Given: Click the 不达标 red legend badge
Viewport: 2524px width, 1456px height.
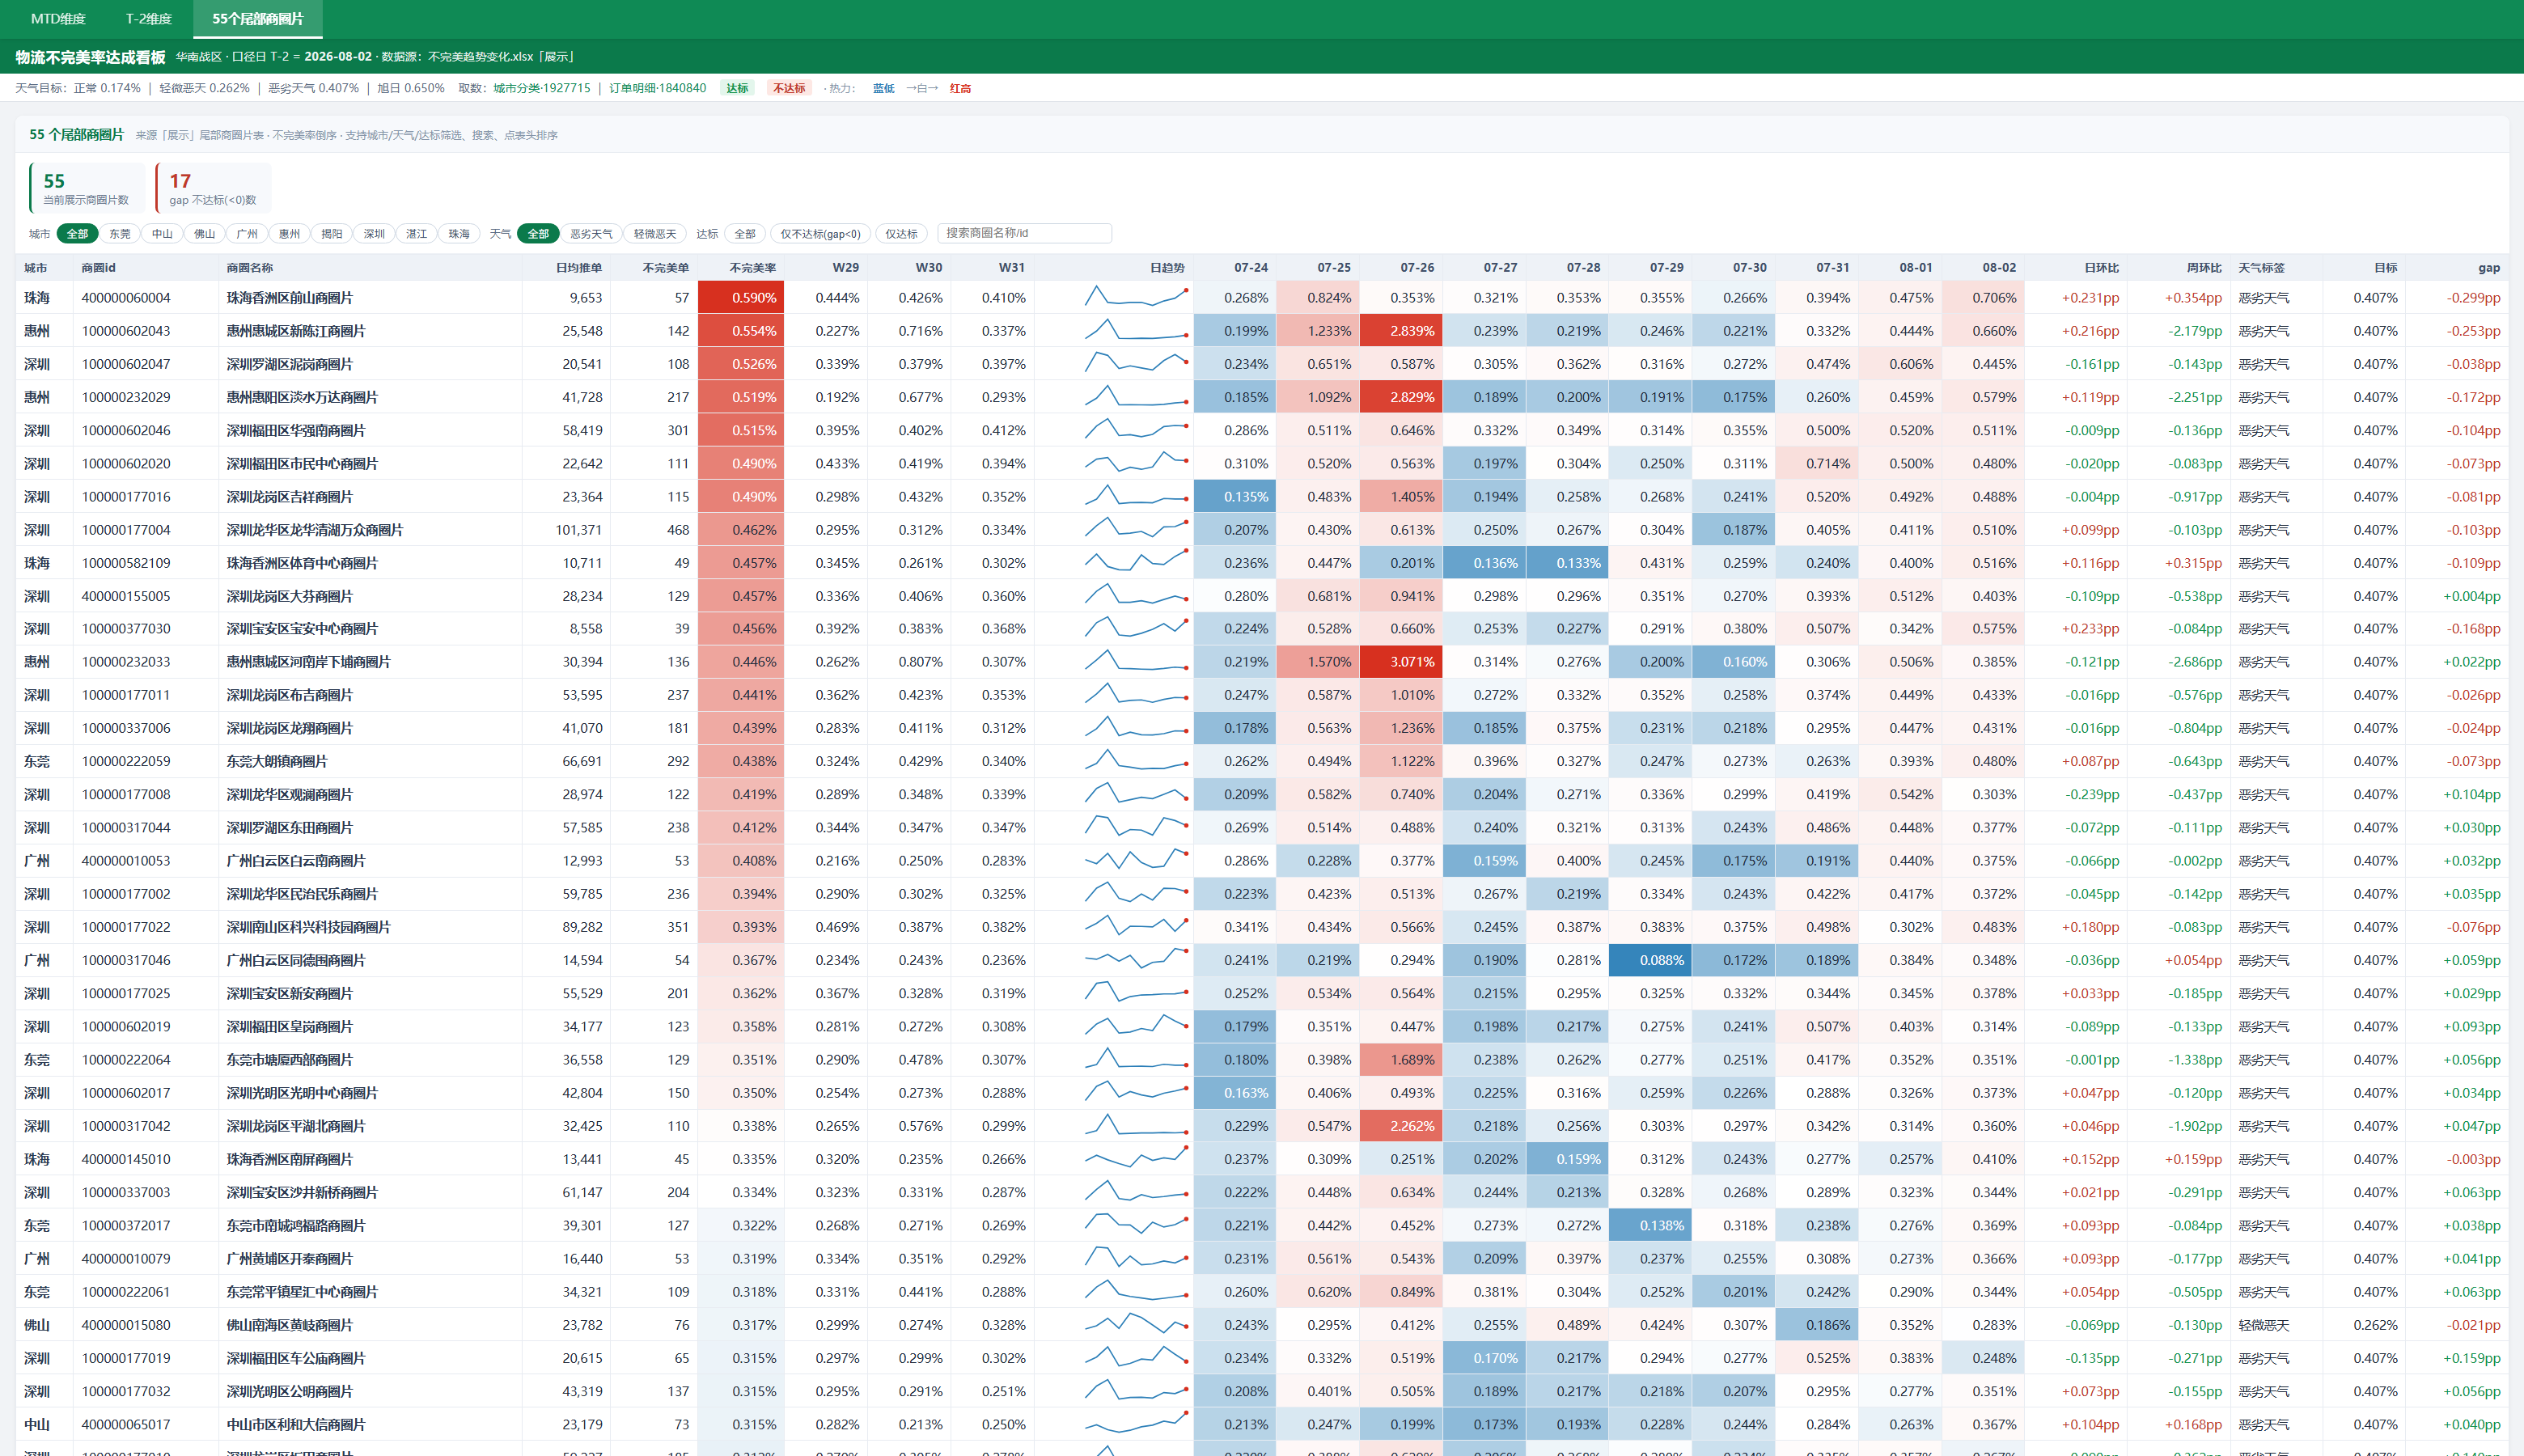Looking at the screenshot, I should pyautogui.click(x=789, y=88).
